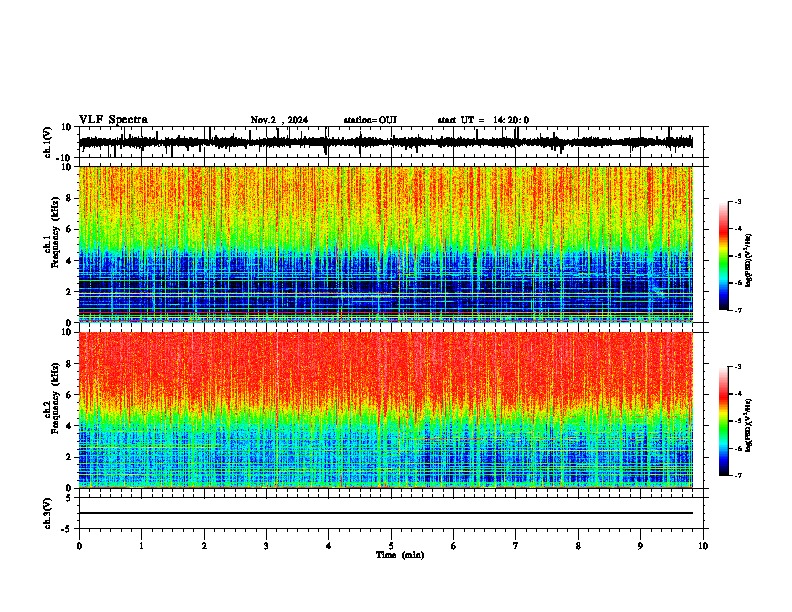Click inside the ch.2 spectrogram panel
792x612 pixels.
386,410
